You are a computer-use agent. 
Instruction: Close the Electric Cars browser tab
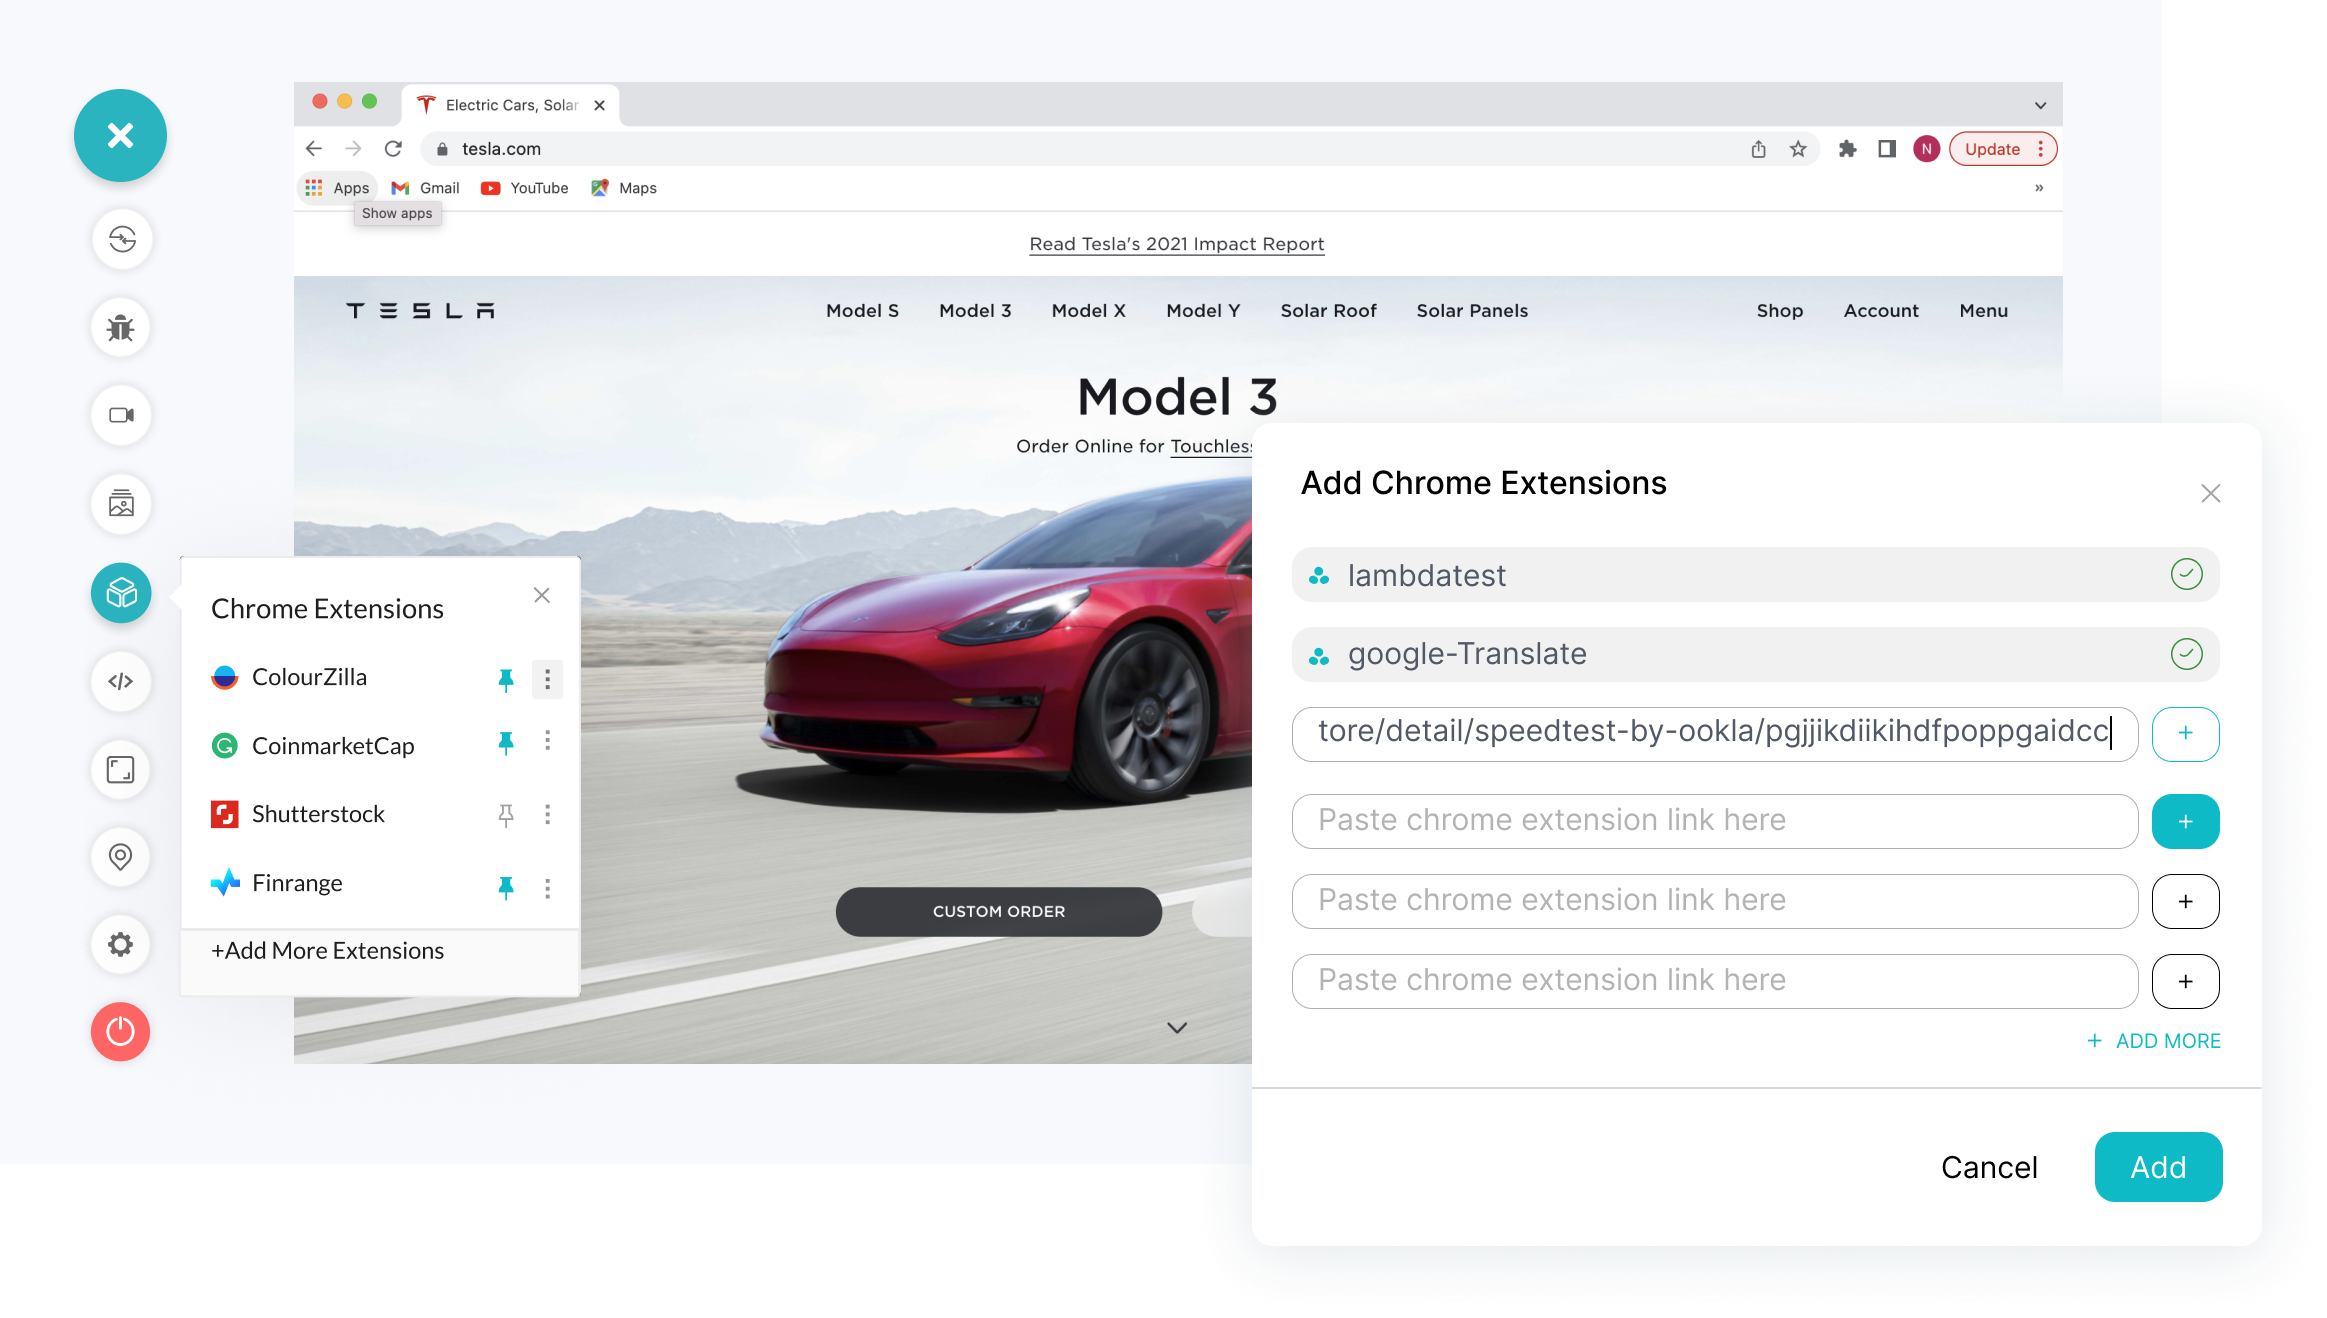(599, 105)
